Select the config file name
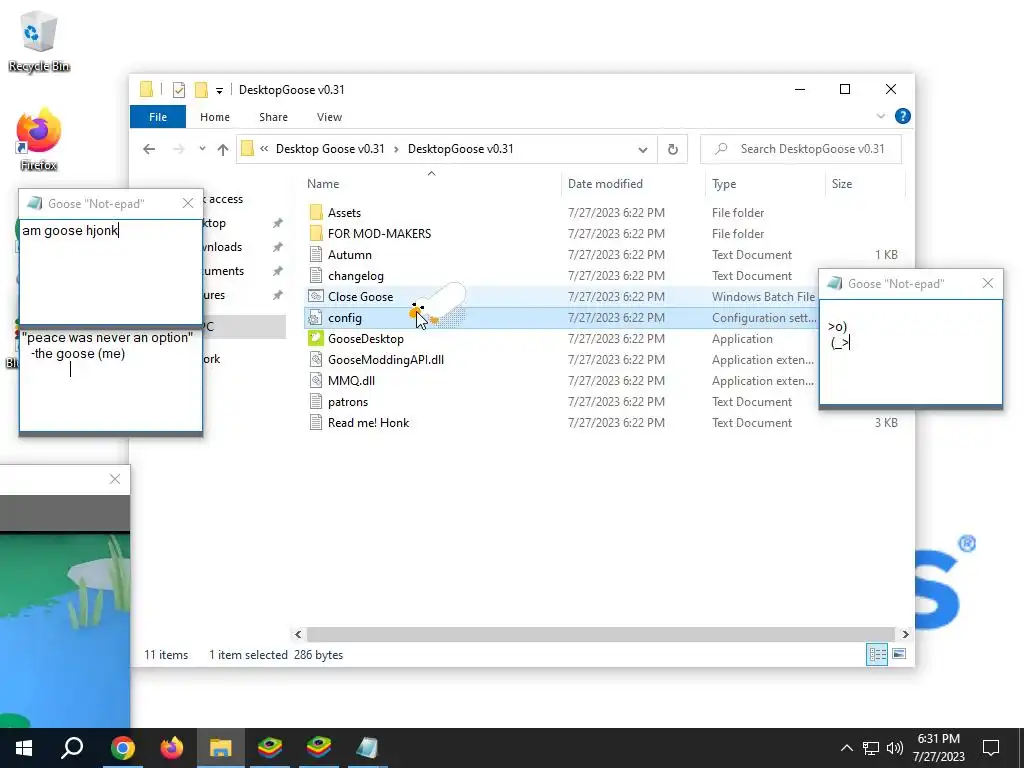The width and height of the screenshot is (1024, 768). pos(345,317)
